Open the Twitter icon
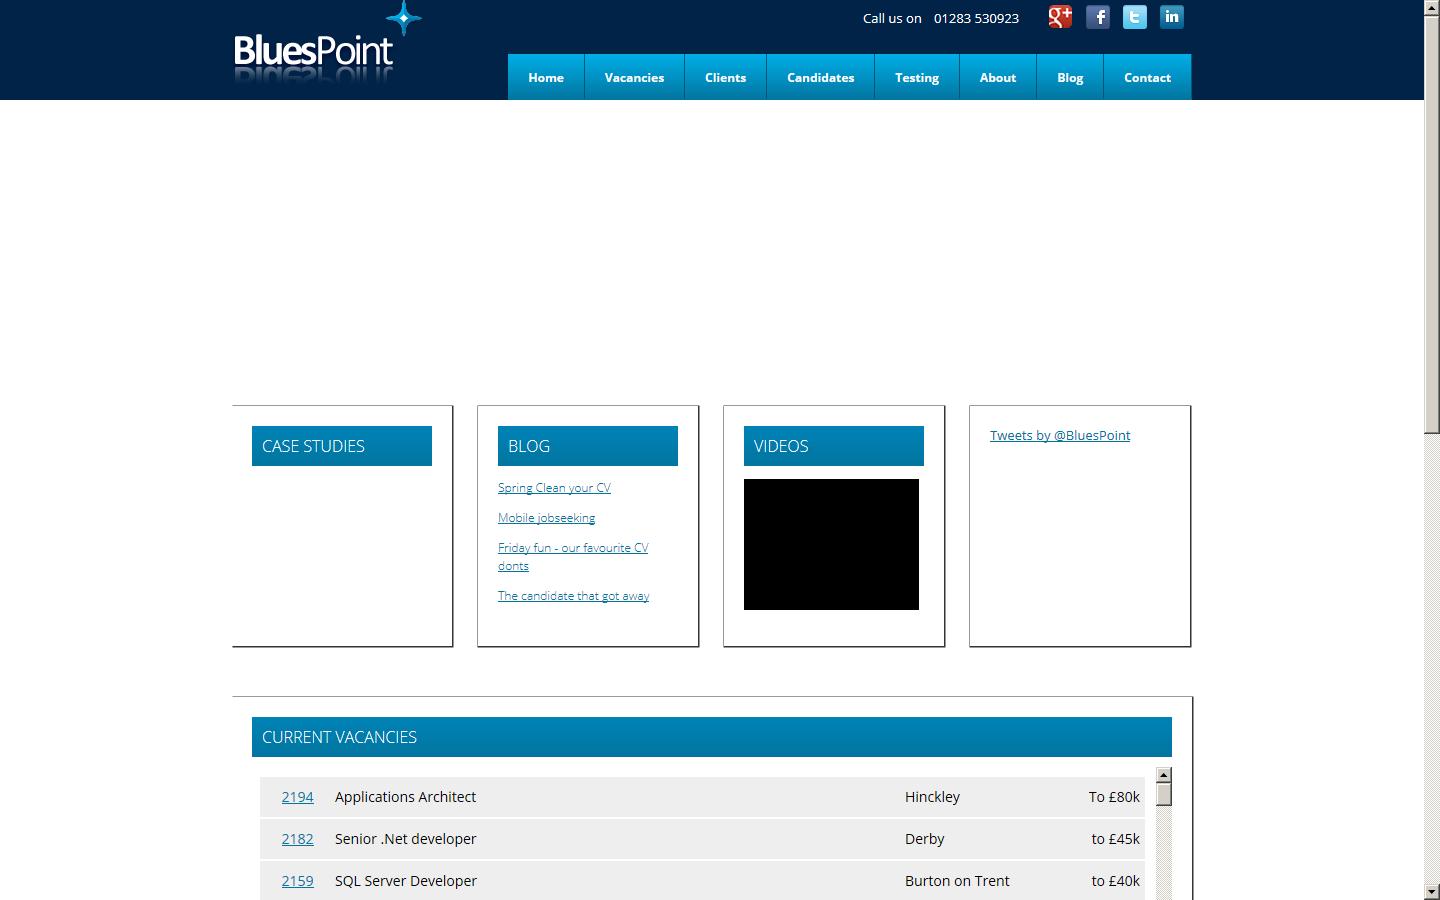Viewport: 1440px width, 900px height. (x=1133, y=16)
